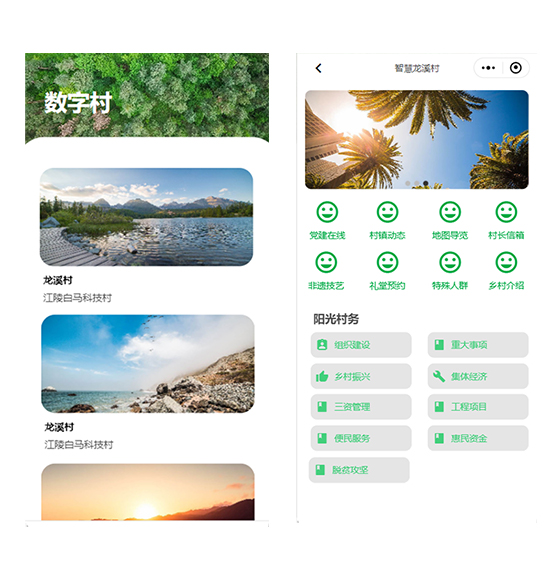This screenshot has height=580, width=560.
Task: Go back using the left chevron arrow
Action: point(318,68)
